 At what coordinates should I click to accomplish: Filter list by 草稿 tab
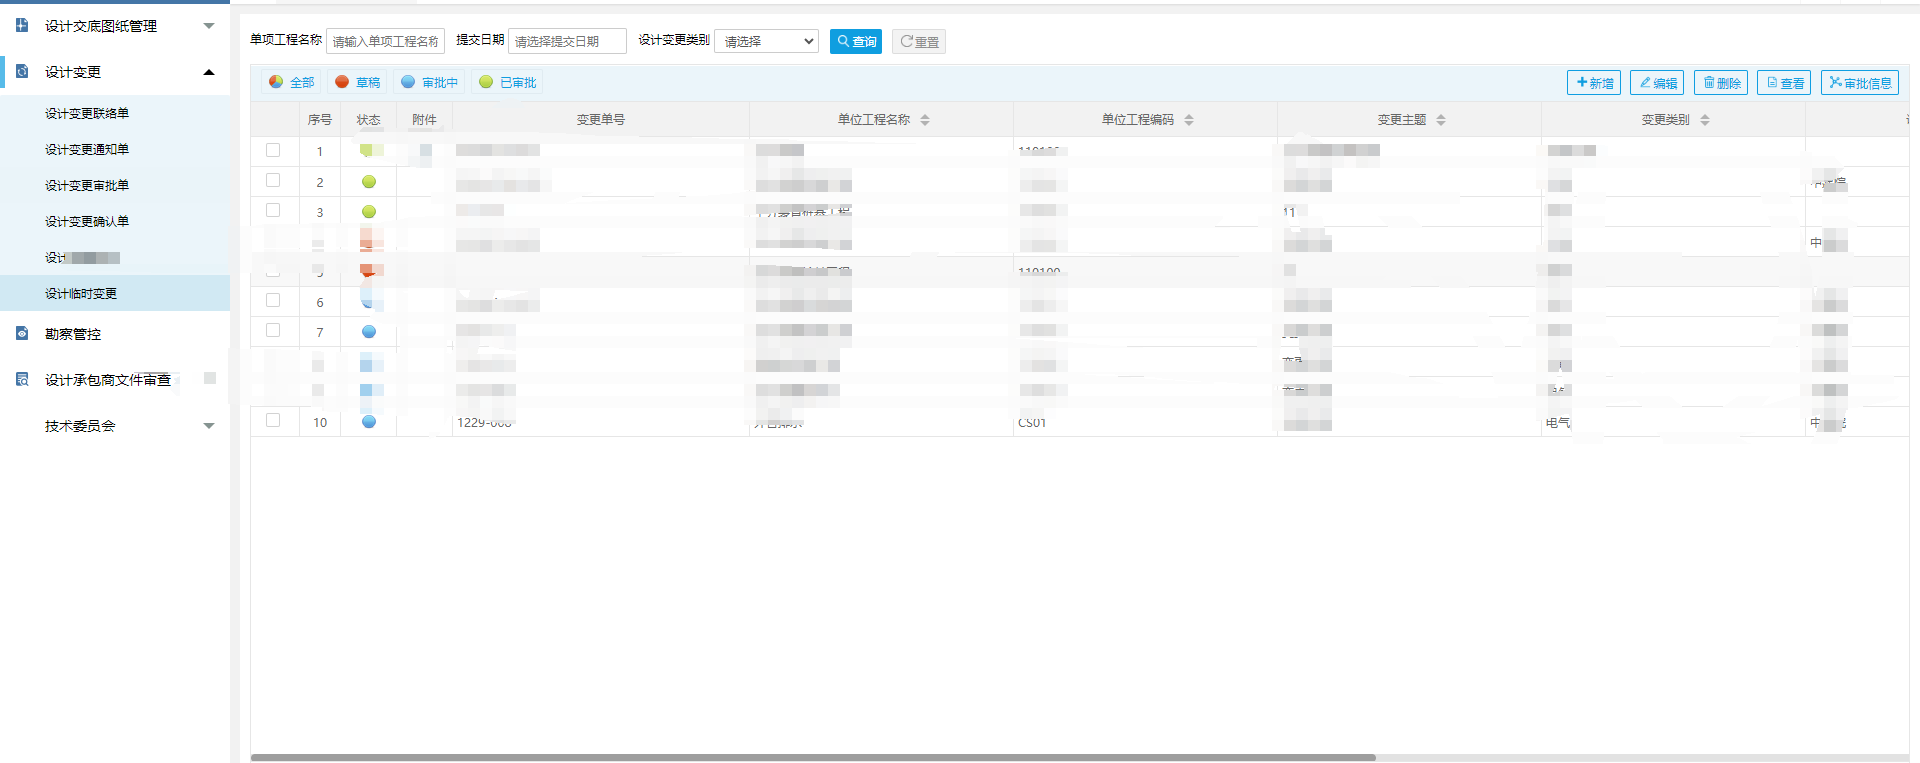pyautogui.click(x=357, y=82)
